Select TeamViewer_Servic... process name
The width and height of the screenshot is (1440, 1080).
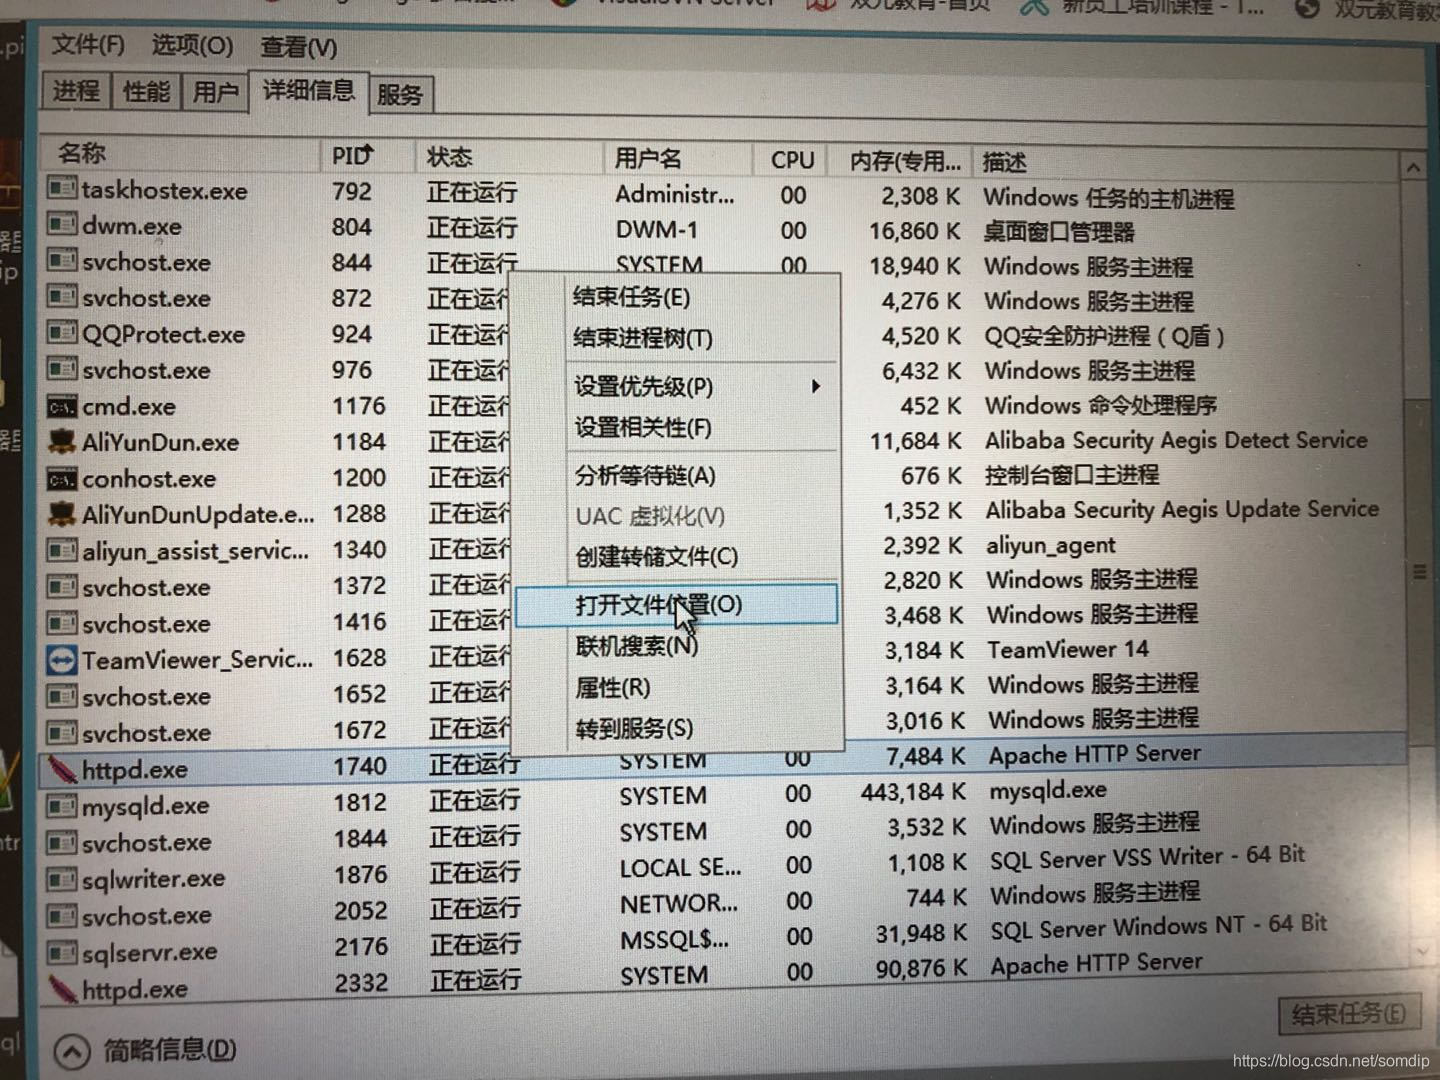click(198, 660)
